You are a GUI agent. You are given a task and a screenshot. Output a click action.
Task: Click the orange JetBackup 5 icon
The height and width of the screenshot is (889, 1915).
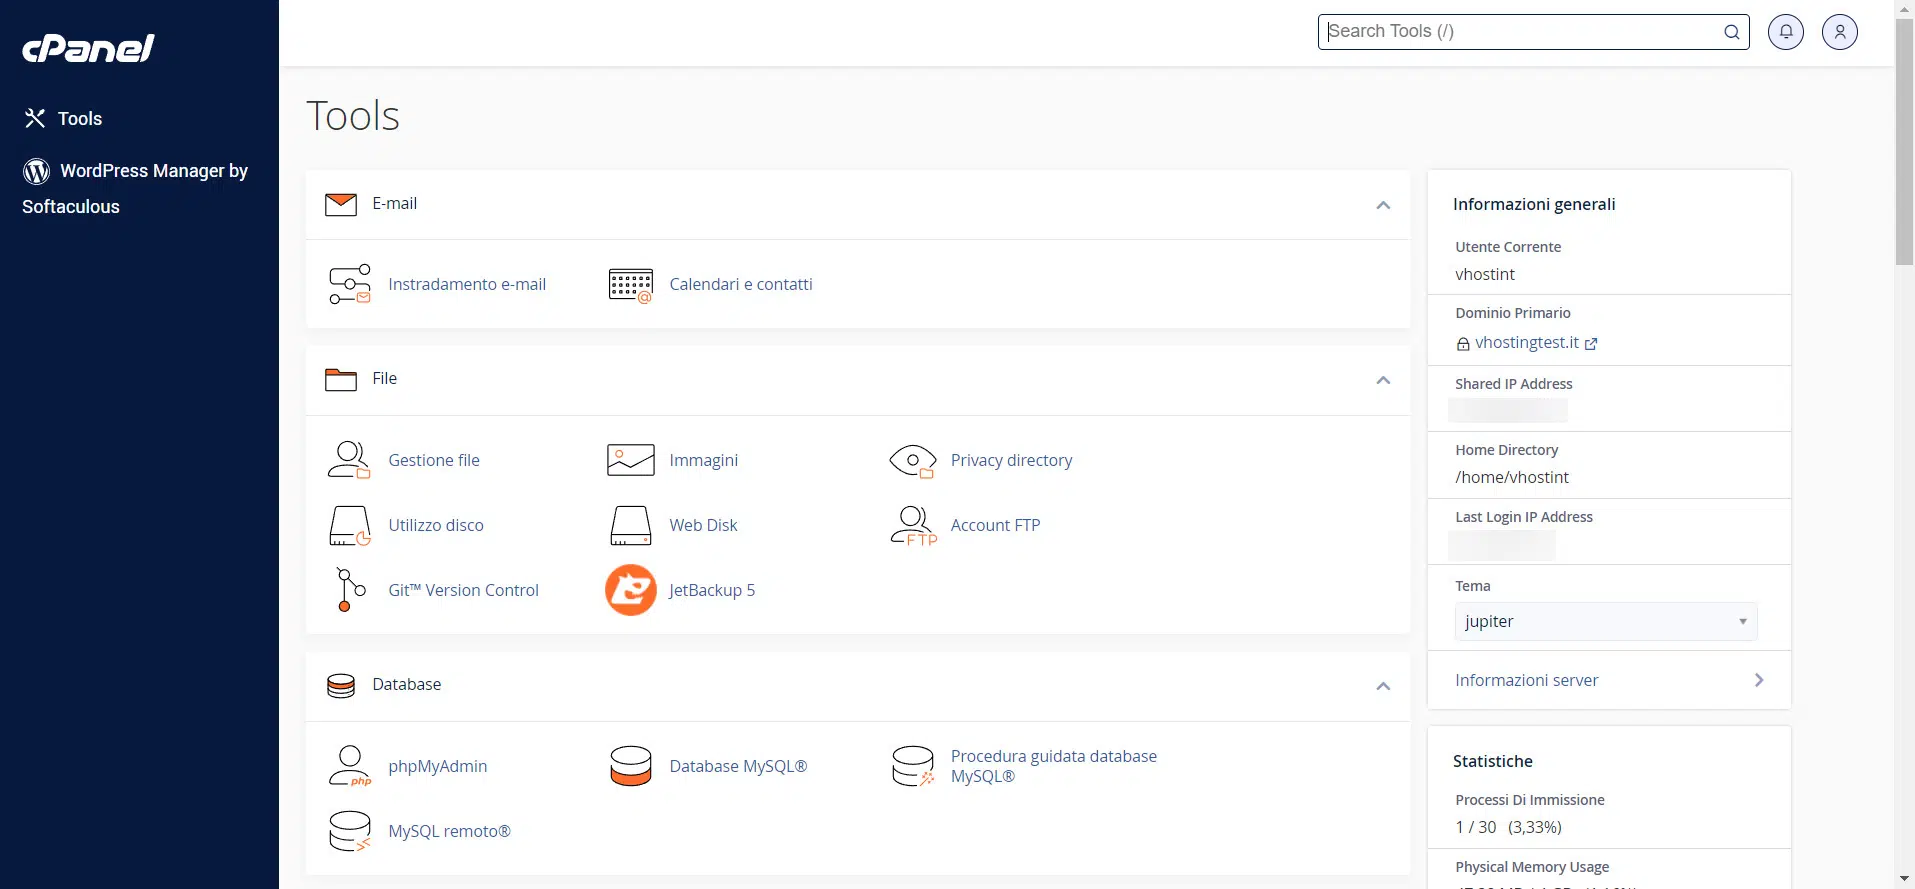[631, 590]
